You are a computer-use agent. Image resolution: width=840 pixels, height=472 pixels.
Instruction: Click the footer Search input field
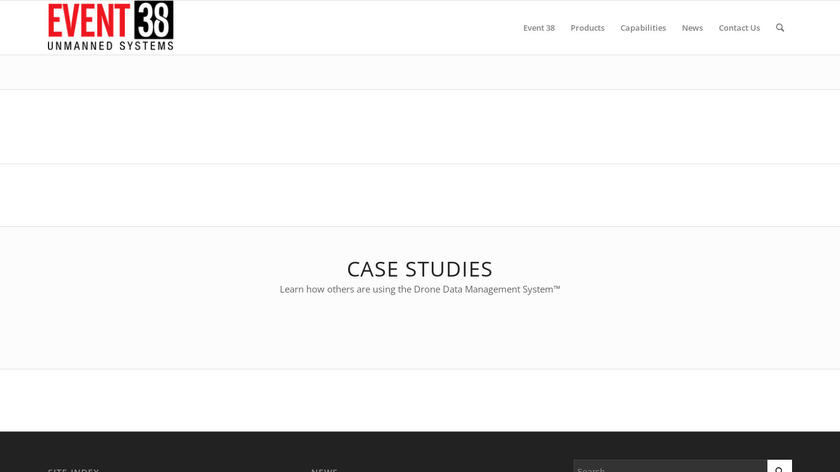670,466
